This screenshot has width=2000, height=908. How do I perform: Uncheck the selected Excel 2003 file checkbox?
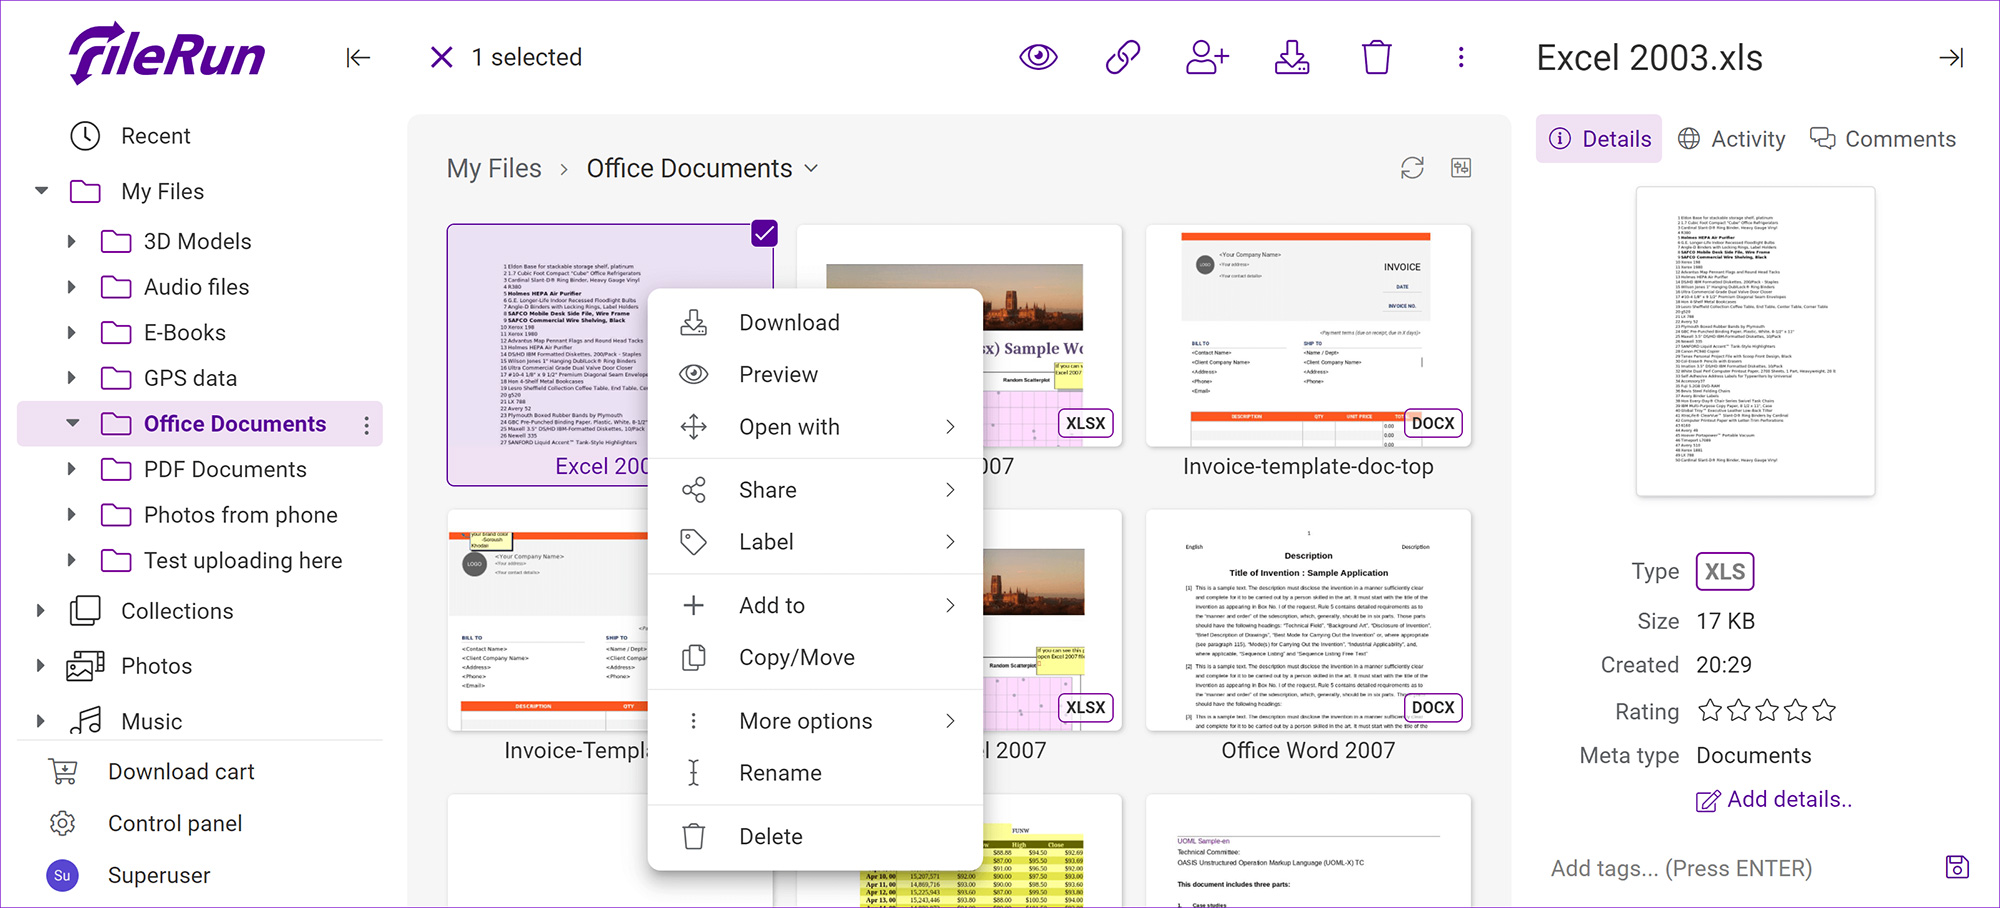[764, 233]
